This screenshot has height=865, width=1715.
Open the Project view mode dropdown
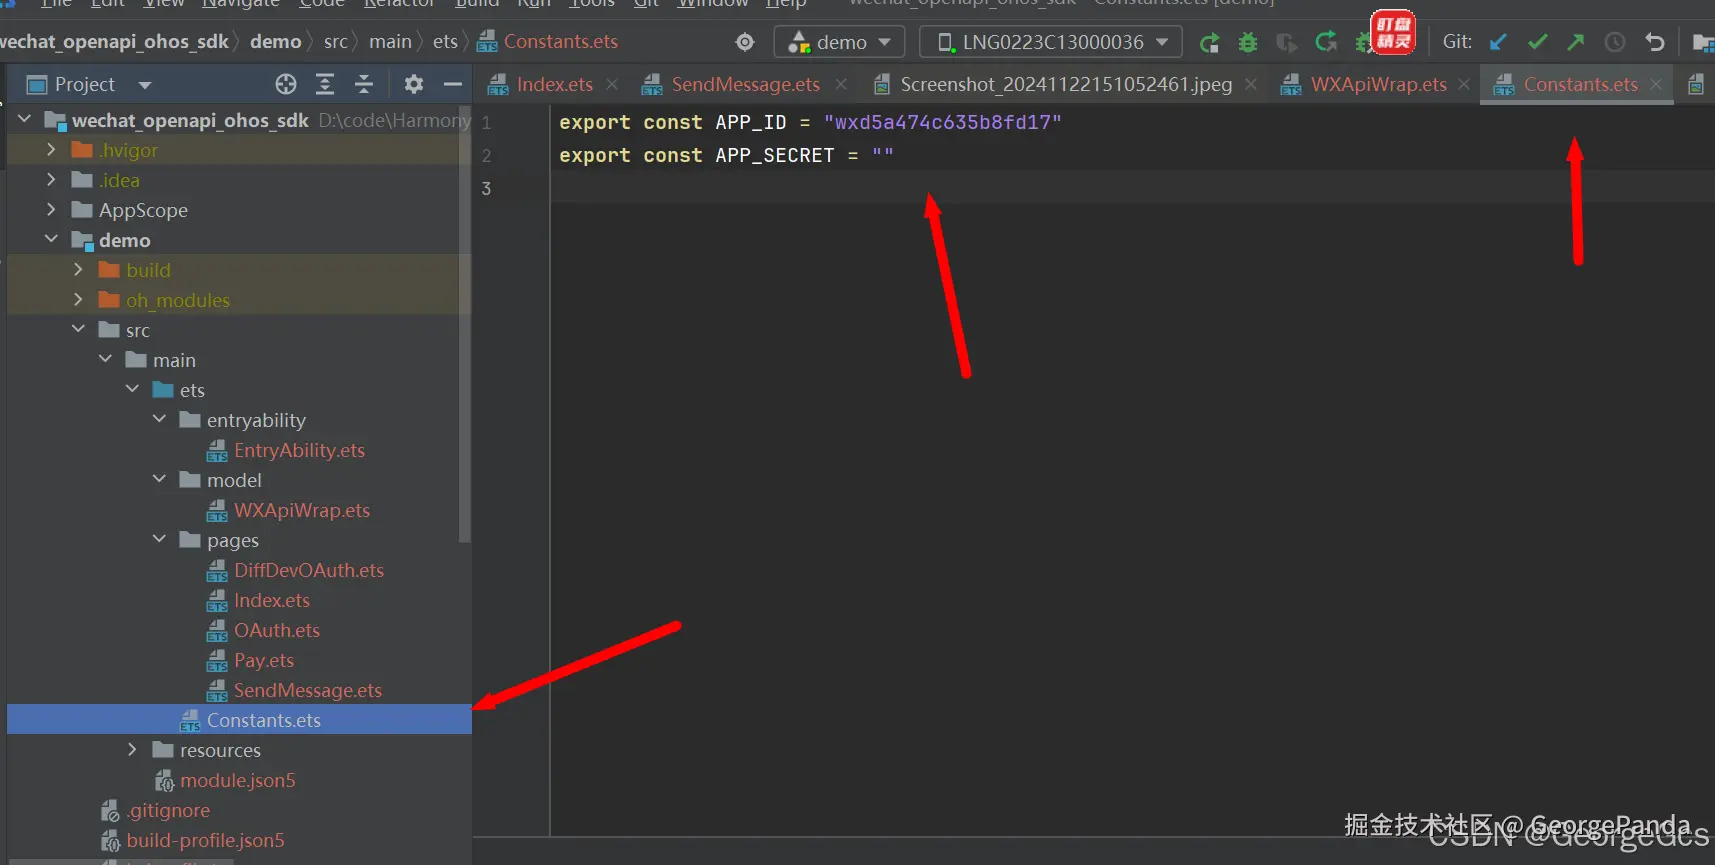[145, 85]
